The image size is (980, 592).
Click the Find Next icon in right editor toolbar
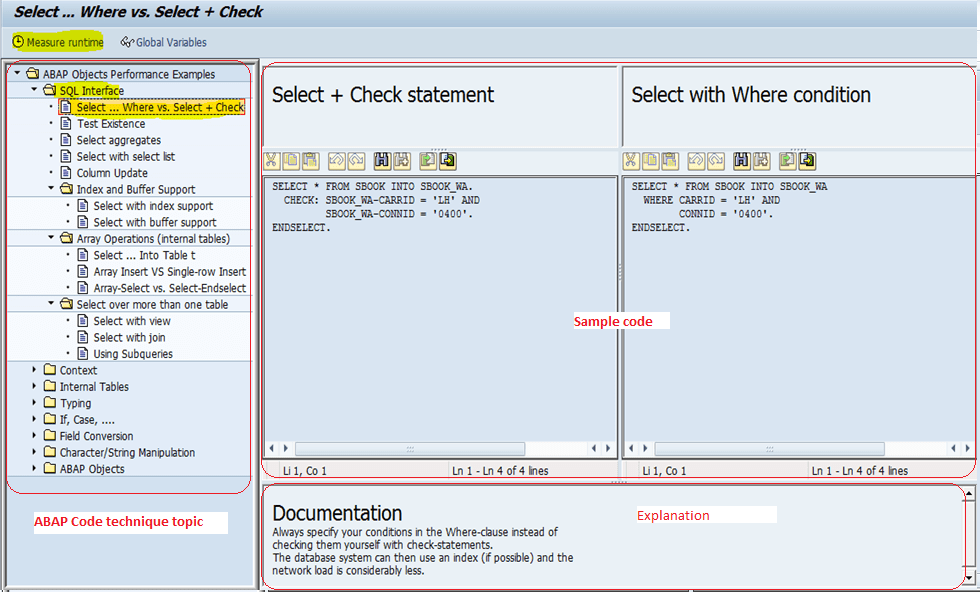[762, 160]
